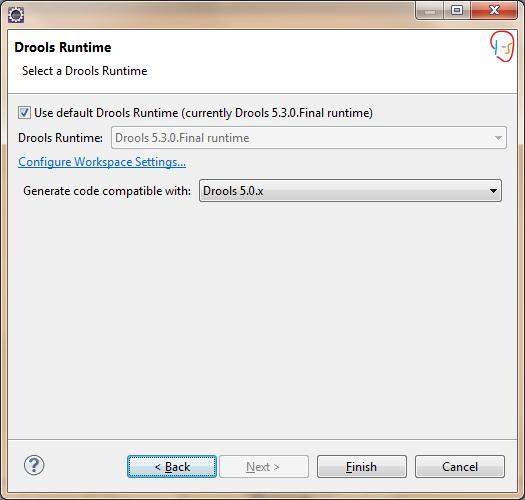Cancel the Drools Runtime wizard

pyautogui.click(x=460, y=467)
